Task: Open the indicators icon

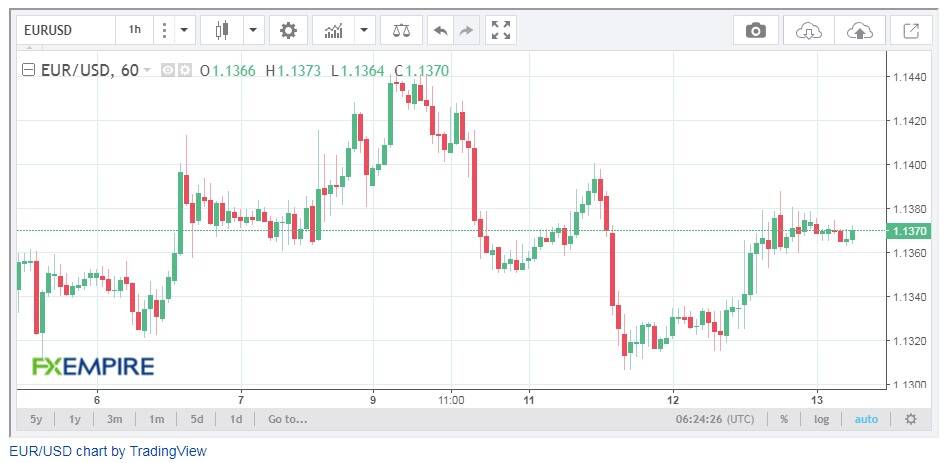Action: coord(334,30)
